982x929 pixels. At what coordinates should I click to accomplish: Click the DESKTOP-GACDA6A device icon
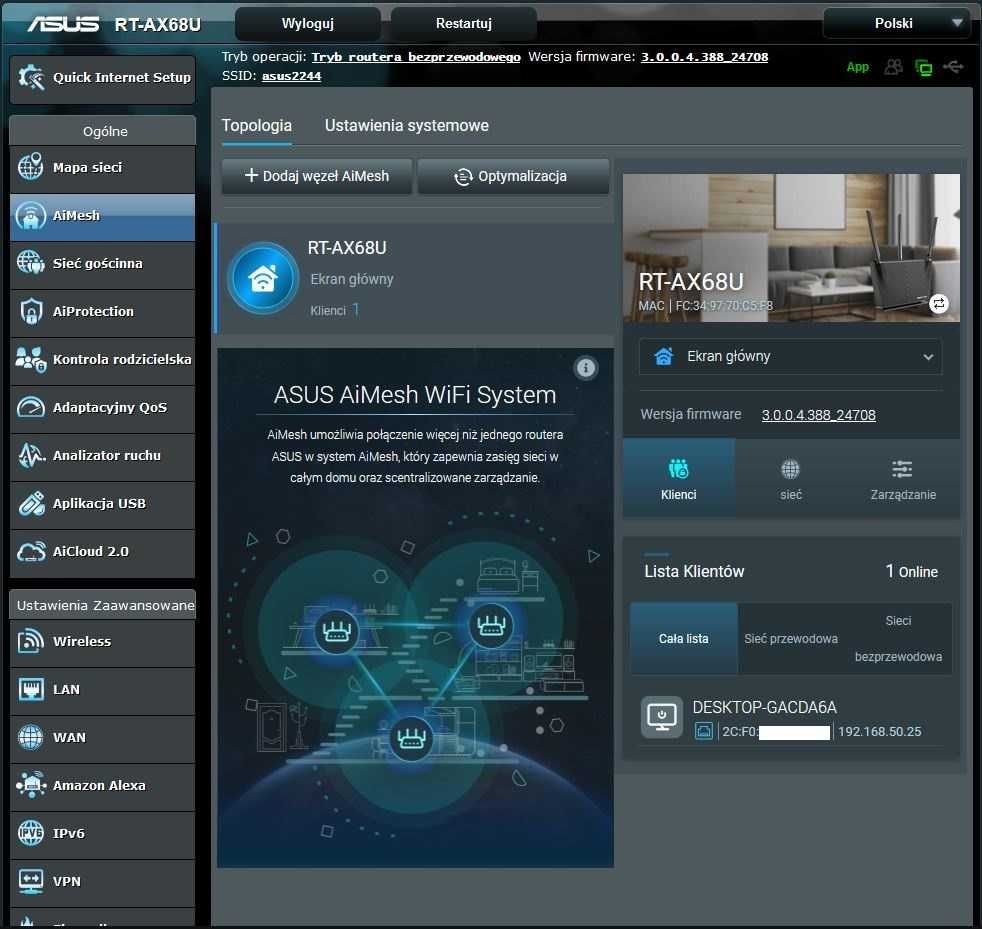(x=661, y=717)
